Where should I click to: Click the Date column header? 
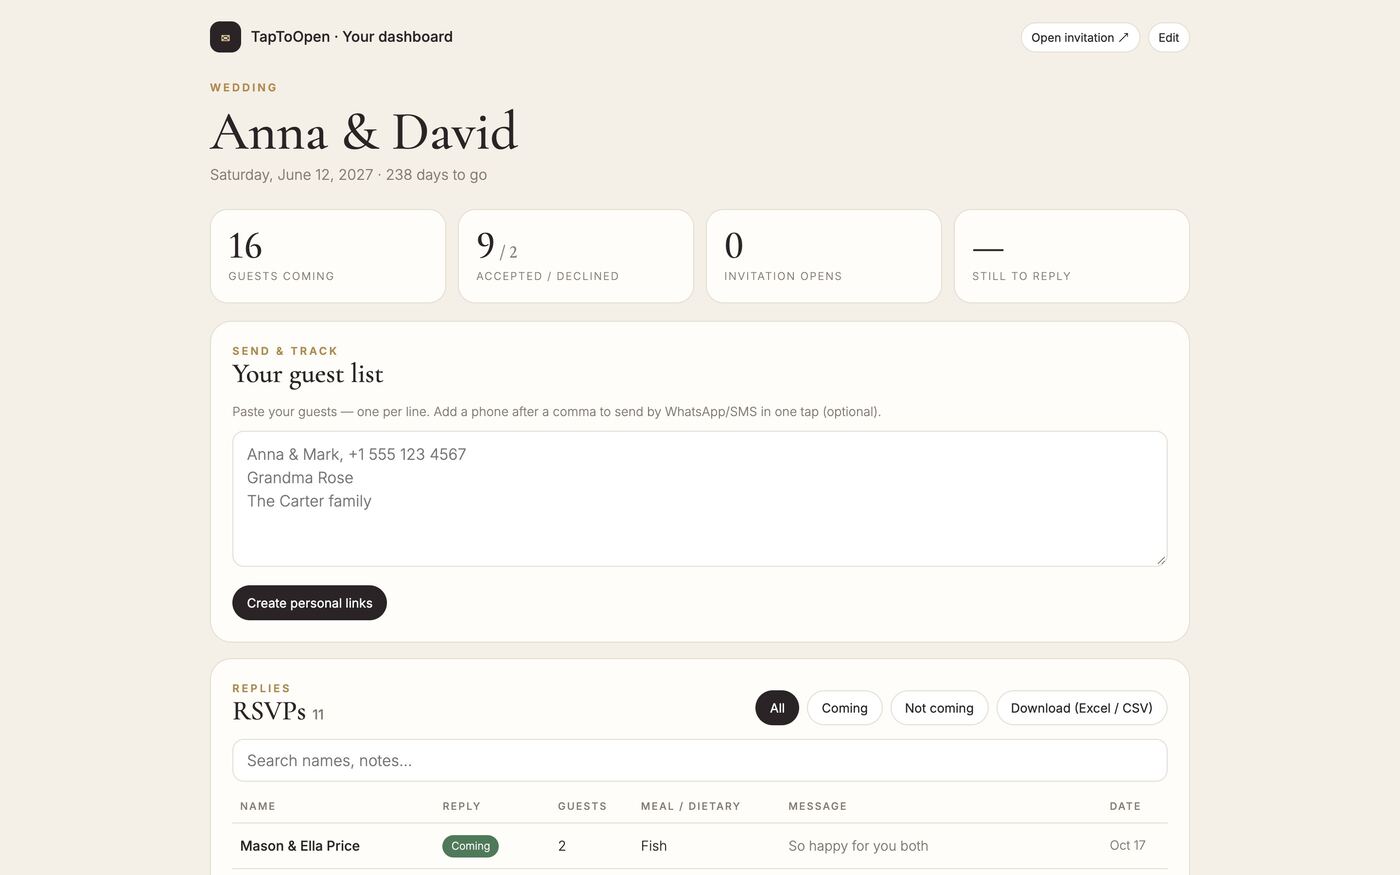pos(1125,806)
